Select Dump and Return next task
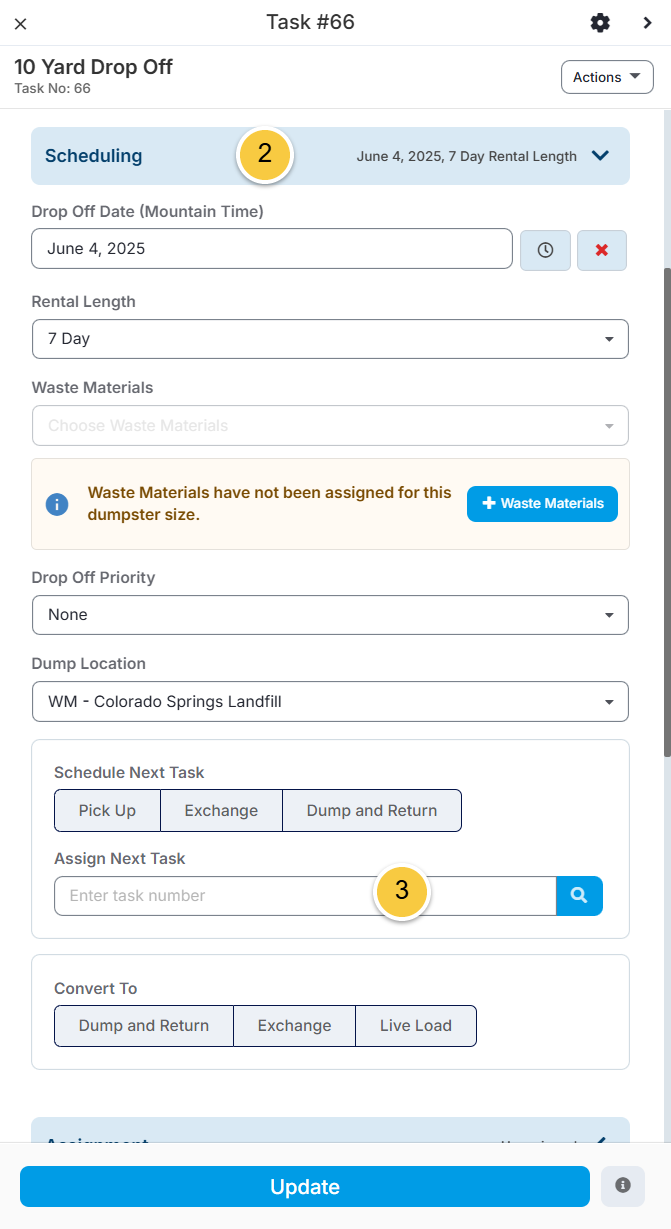This screenshot has height=1229, width=671. 372,811
